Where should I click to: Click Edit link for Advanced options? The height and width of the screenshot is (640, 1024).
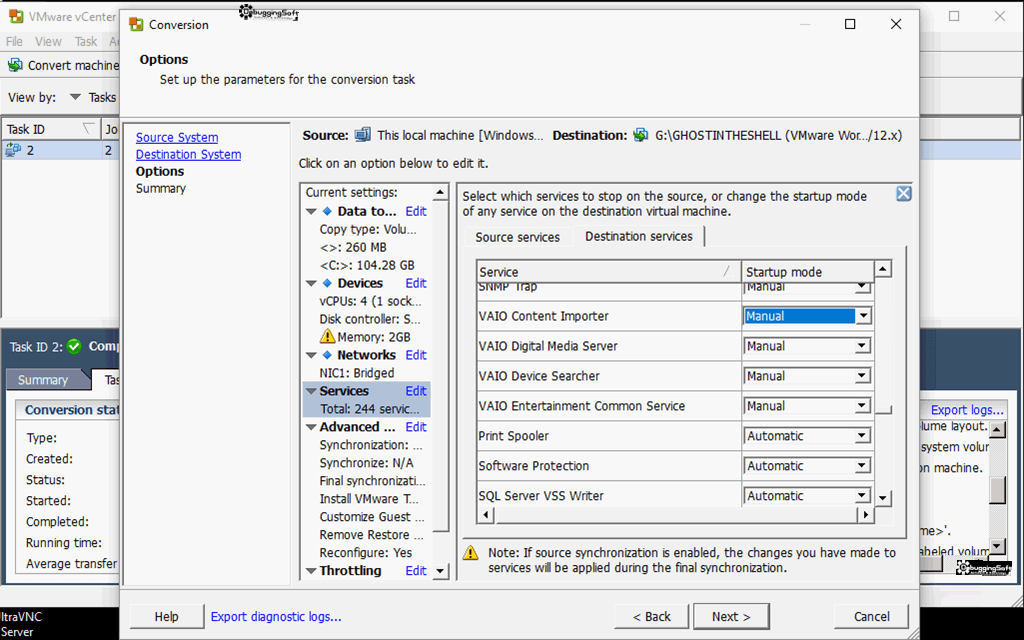415,427
